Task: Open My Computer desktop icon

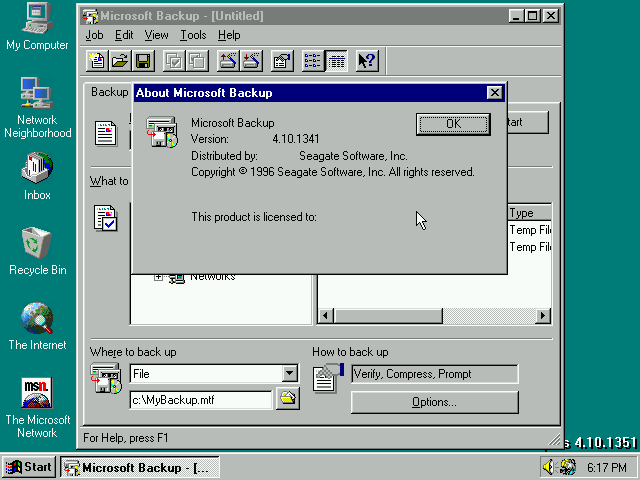Action: point(37,27)
